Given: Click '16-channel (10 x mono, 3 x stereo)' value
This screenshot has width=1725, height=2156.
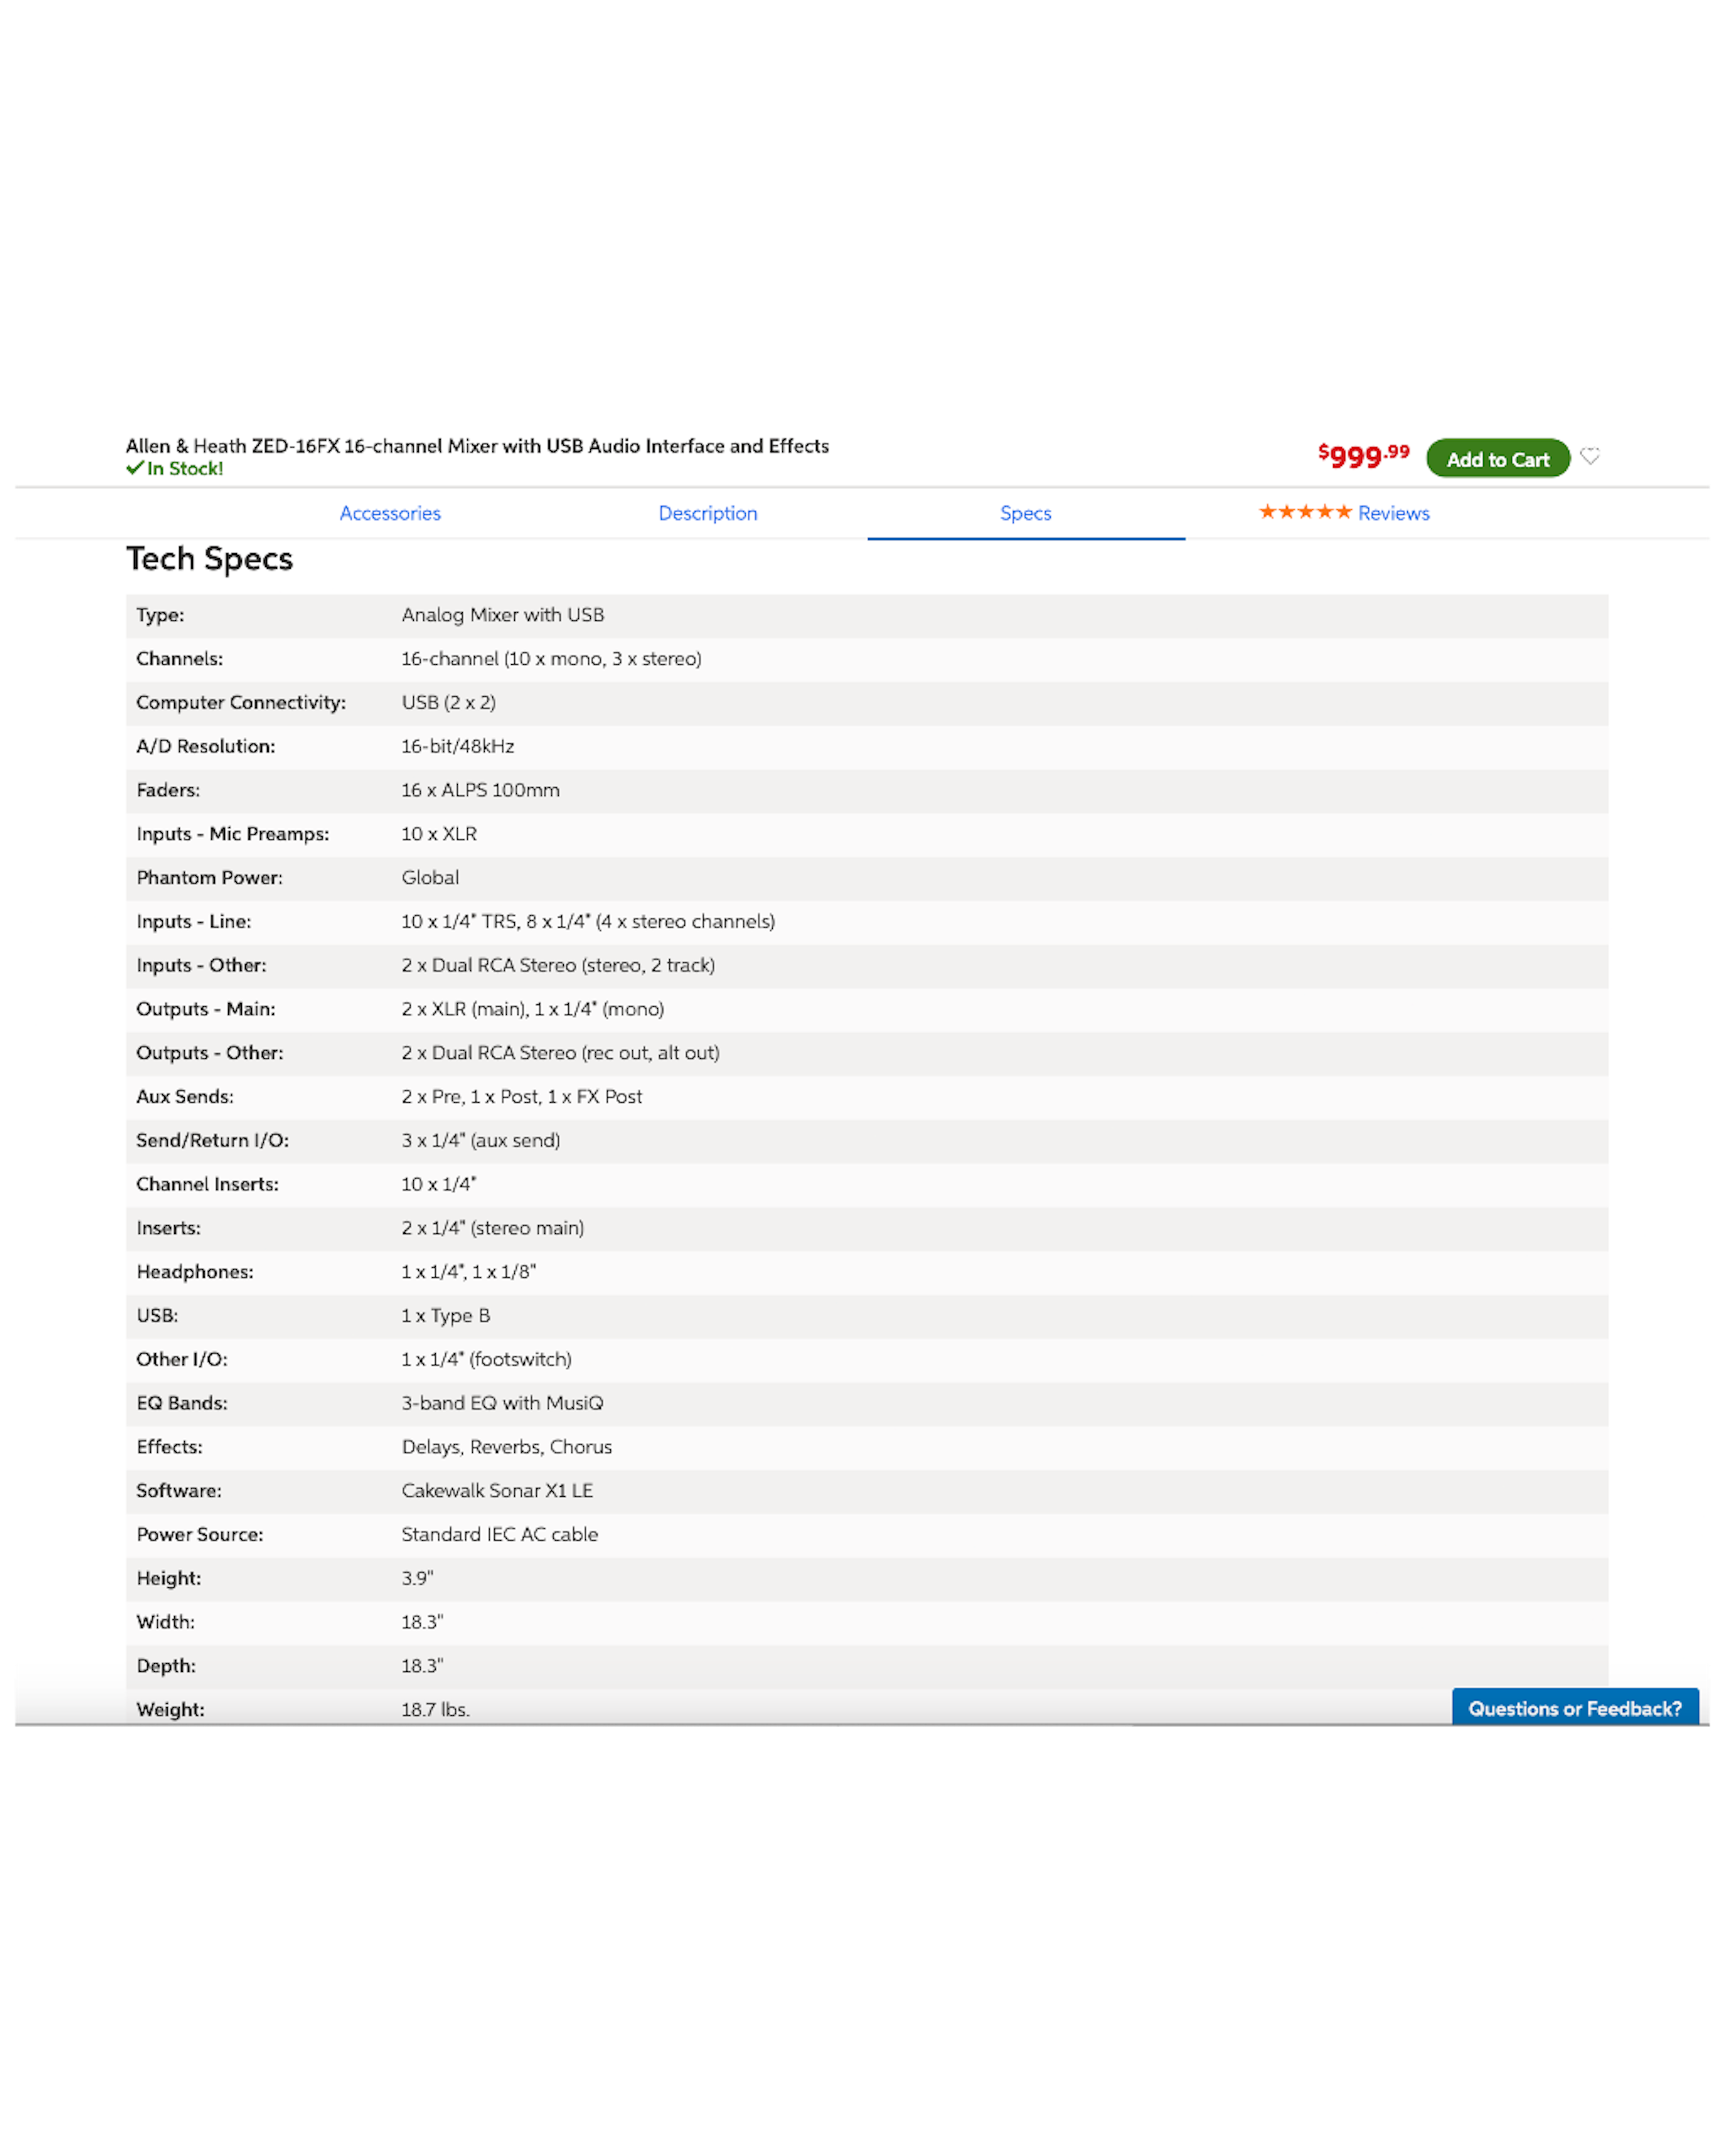Looking at the screenshot, I should point(551,659).
